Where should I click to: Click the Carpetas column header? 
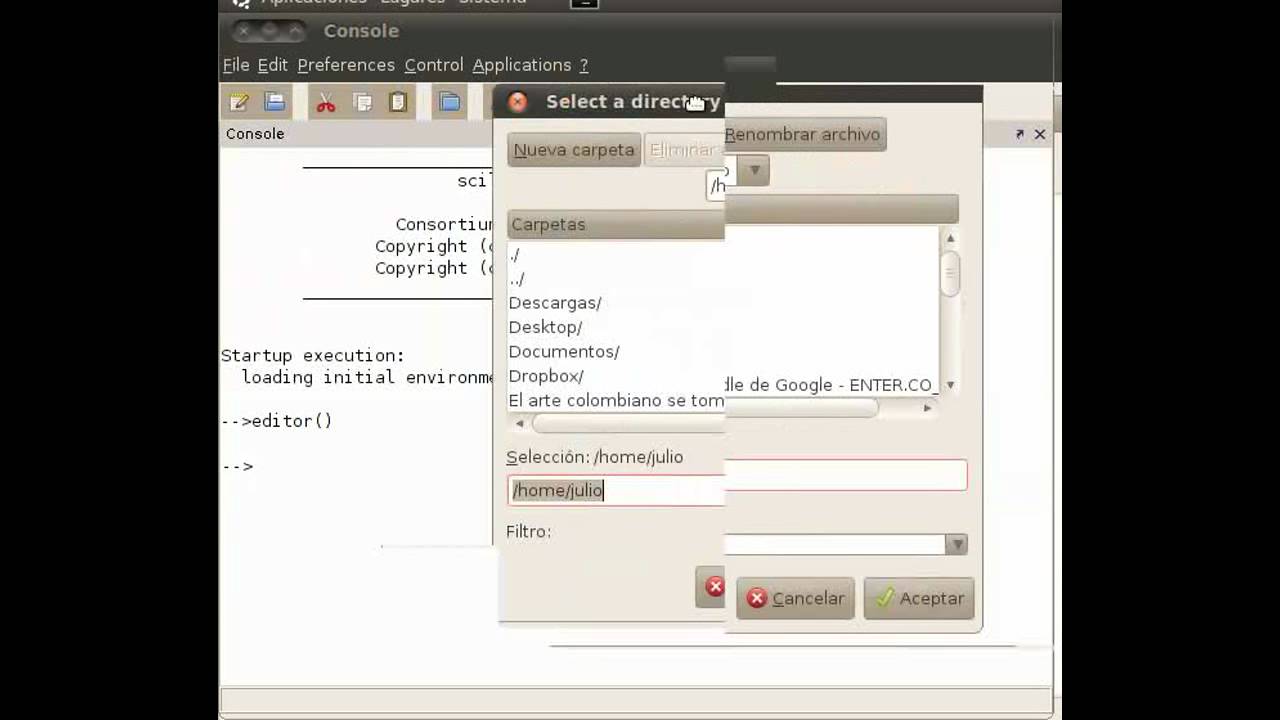point(616,224)
